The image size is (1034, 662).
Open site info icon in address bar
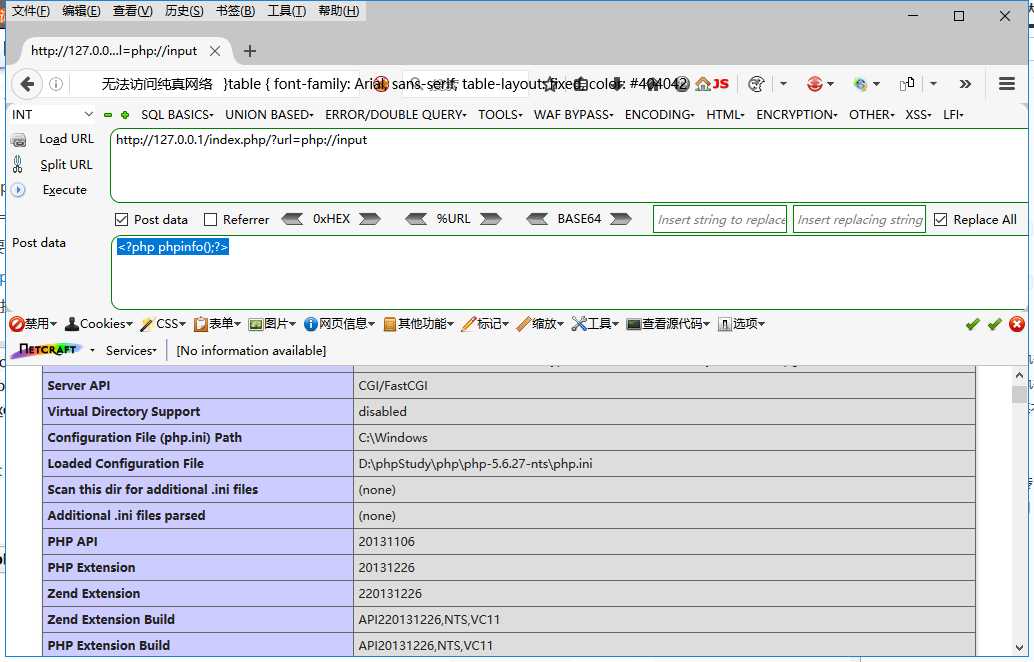point(56,84)
